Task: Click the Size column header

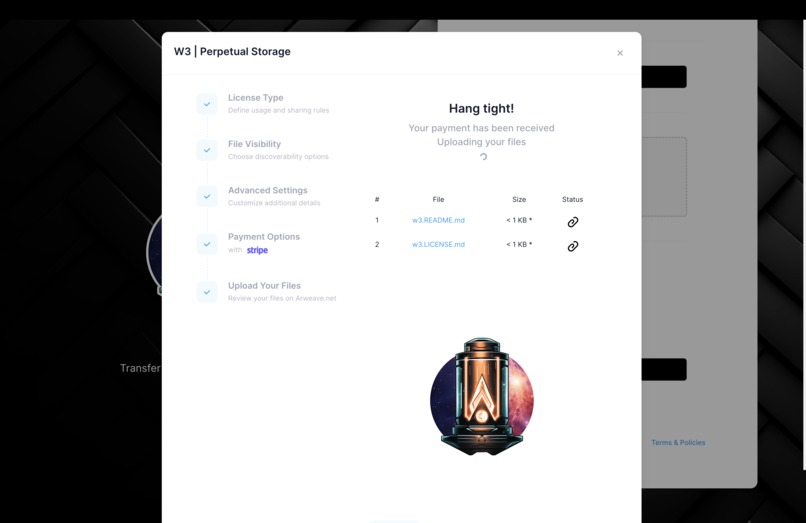Action: (x=519, y=200)
